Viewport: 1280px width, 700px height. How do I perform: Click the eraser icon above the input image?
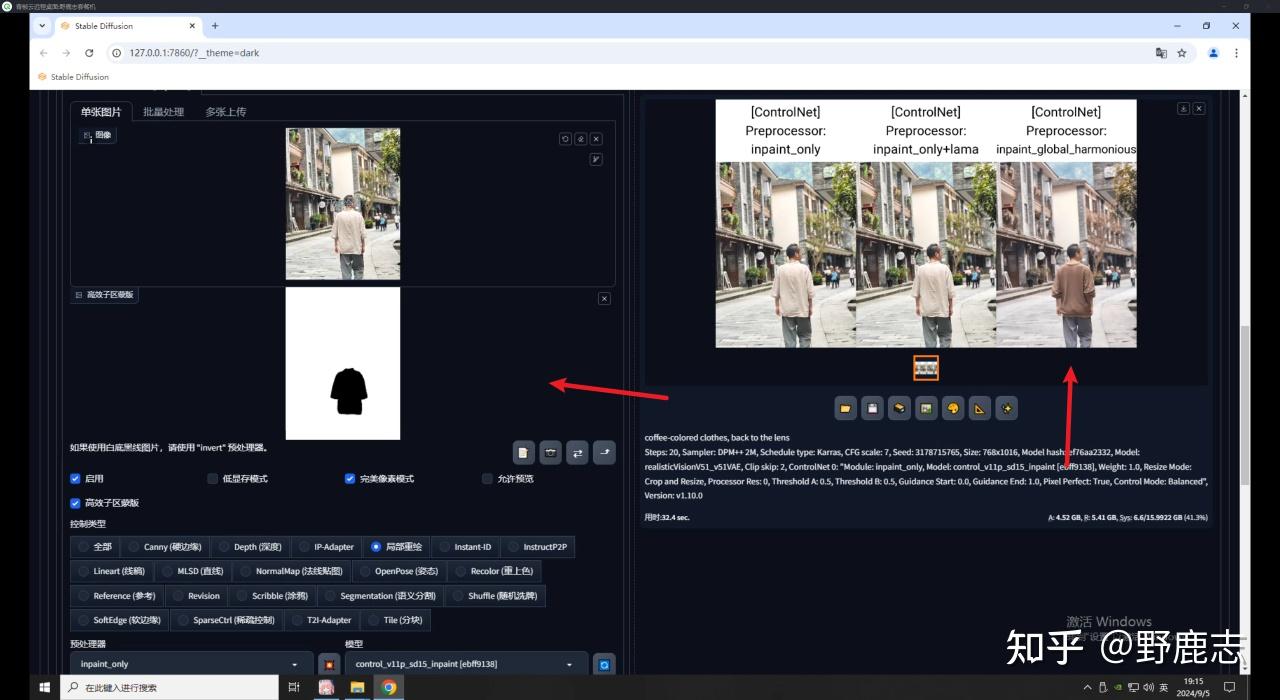tap(580, 139)
